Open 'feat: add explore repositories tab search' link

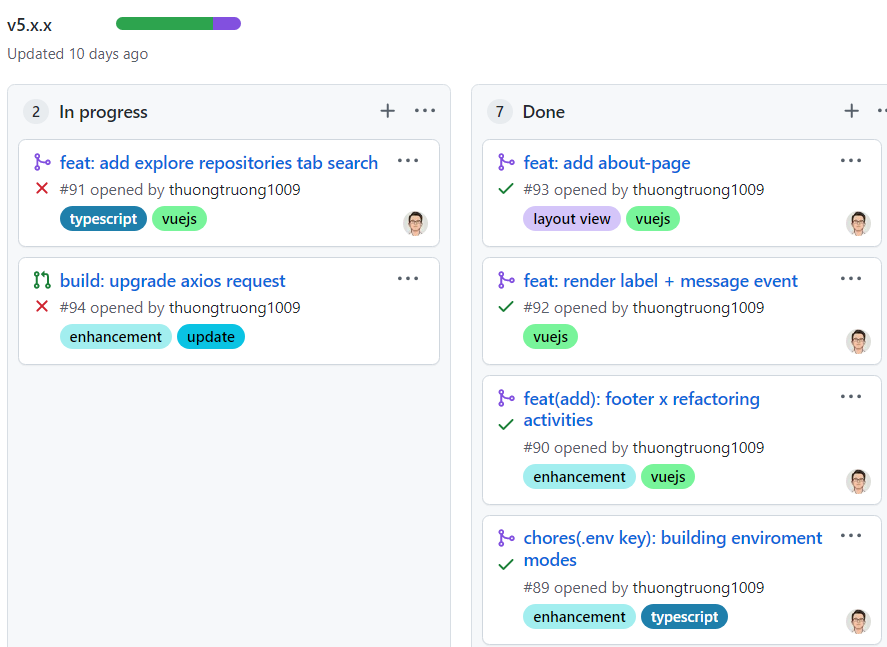[219, 163]
